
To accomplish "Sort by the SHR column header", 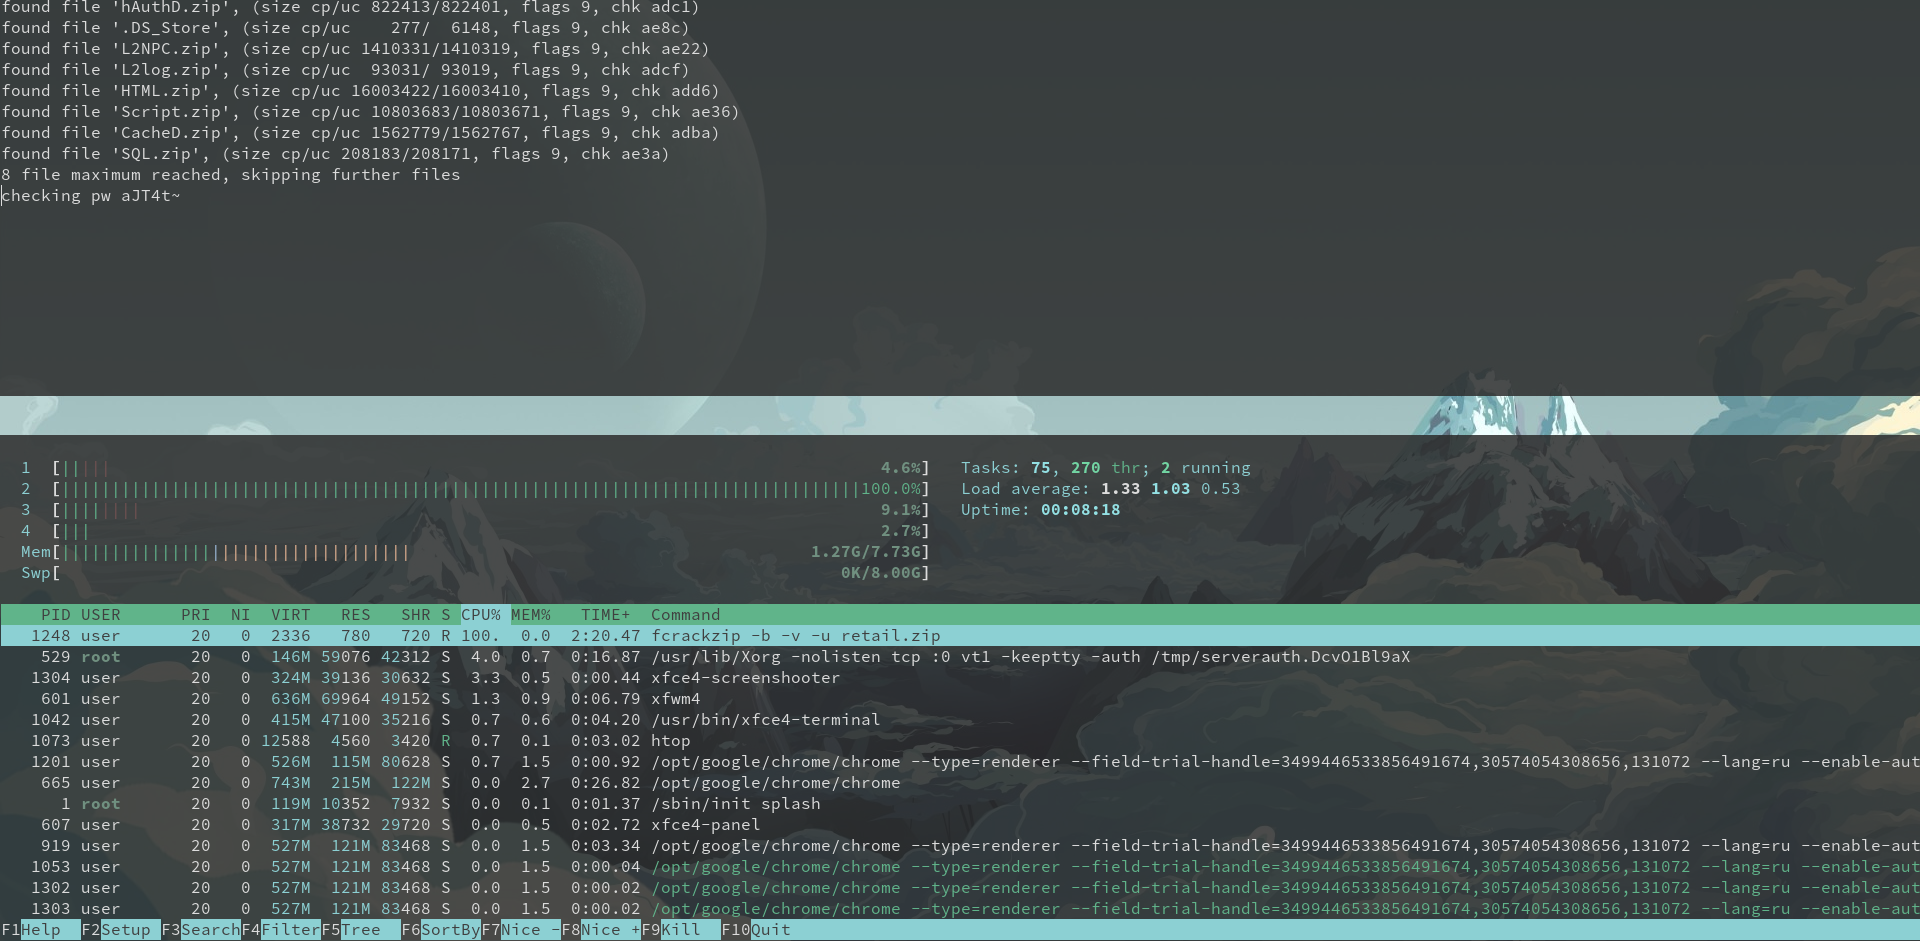I will click(x=416, y=615).
